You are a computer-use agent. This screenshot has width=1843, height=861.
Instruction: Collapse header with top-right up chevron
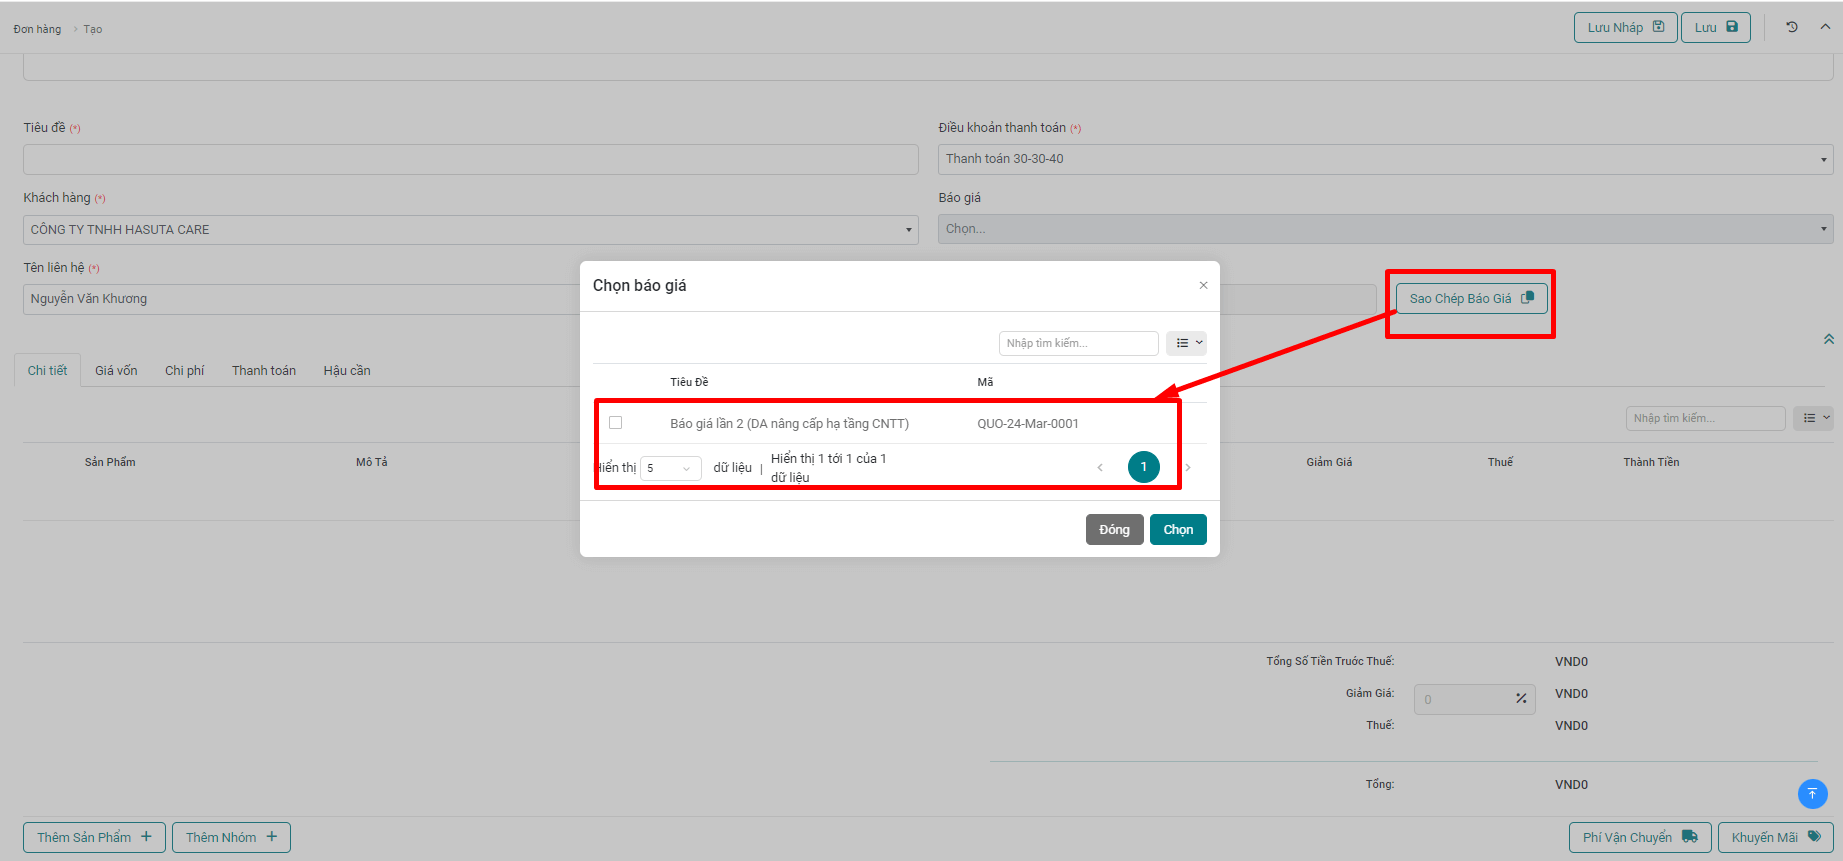click(x=1825, y=27)
